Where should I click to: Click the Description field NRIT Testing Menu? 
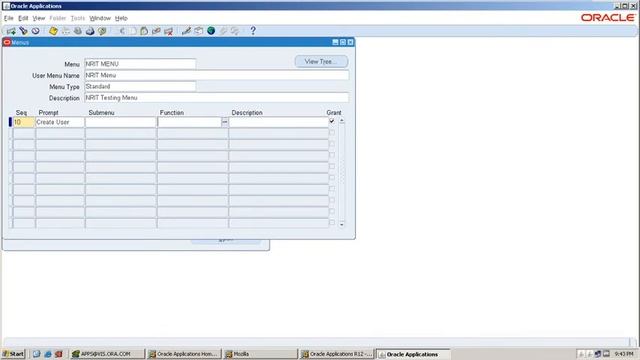coord(216,98)
